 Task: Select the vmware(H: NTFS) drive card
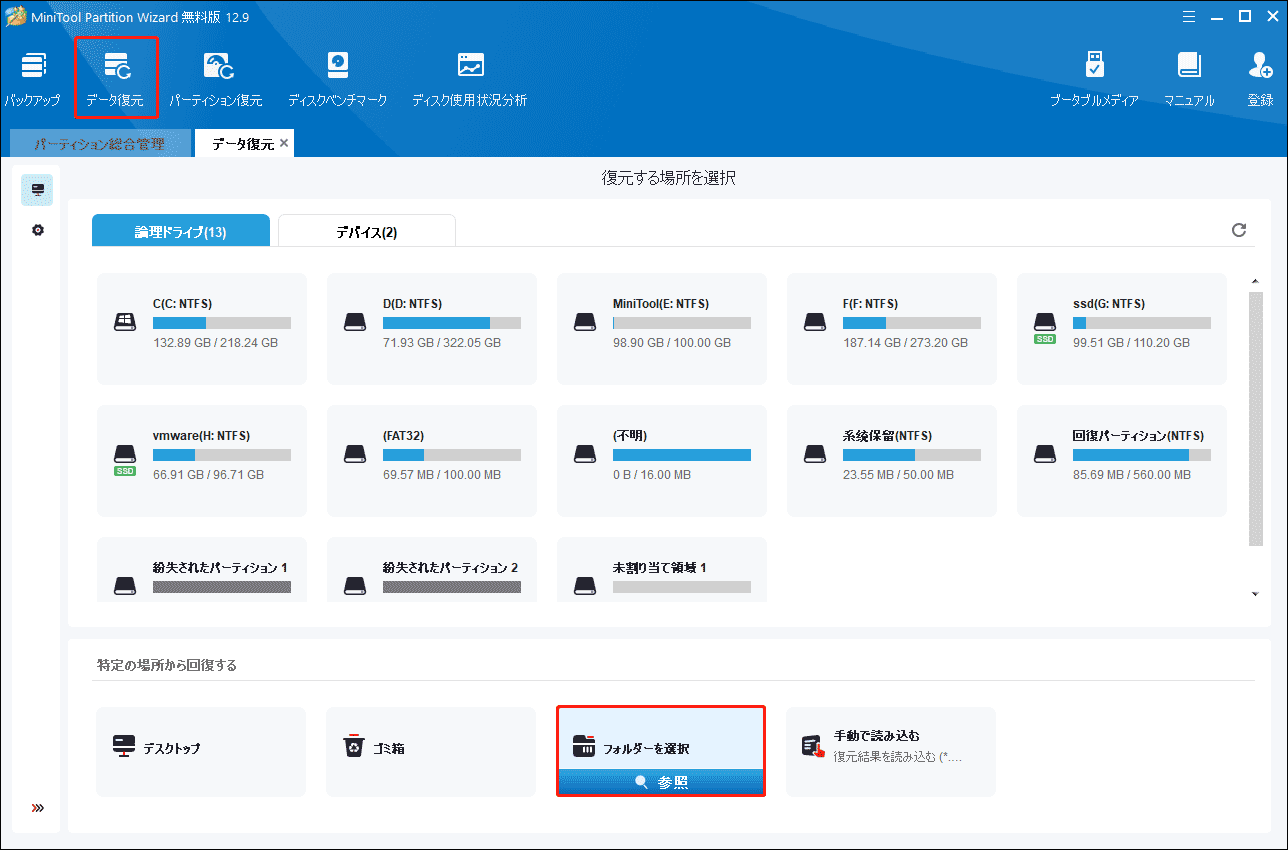point(202,461)
